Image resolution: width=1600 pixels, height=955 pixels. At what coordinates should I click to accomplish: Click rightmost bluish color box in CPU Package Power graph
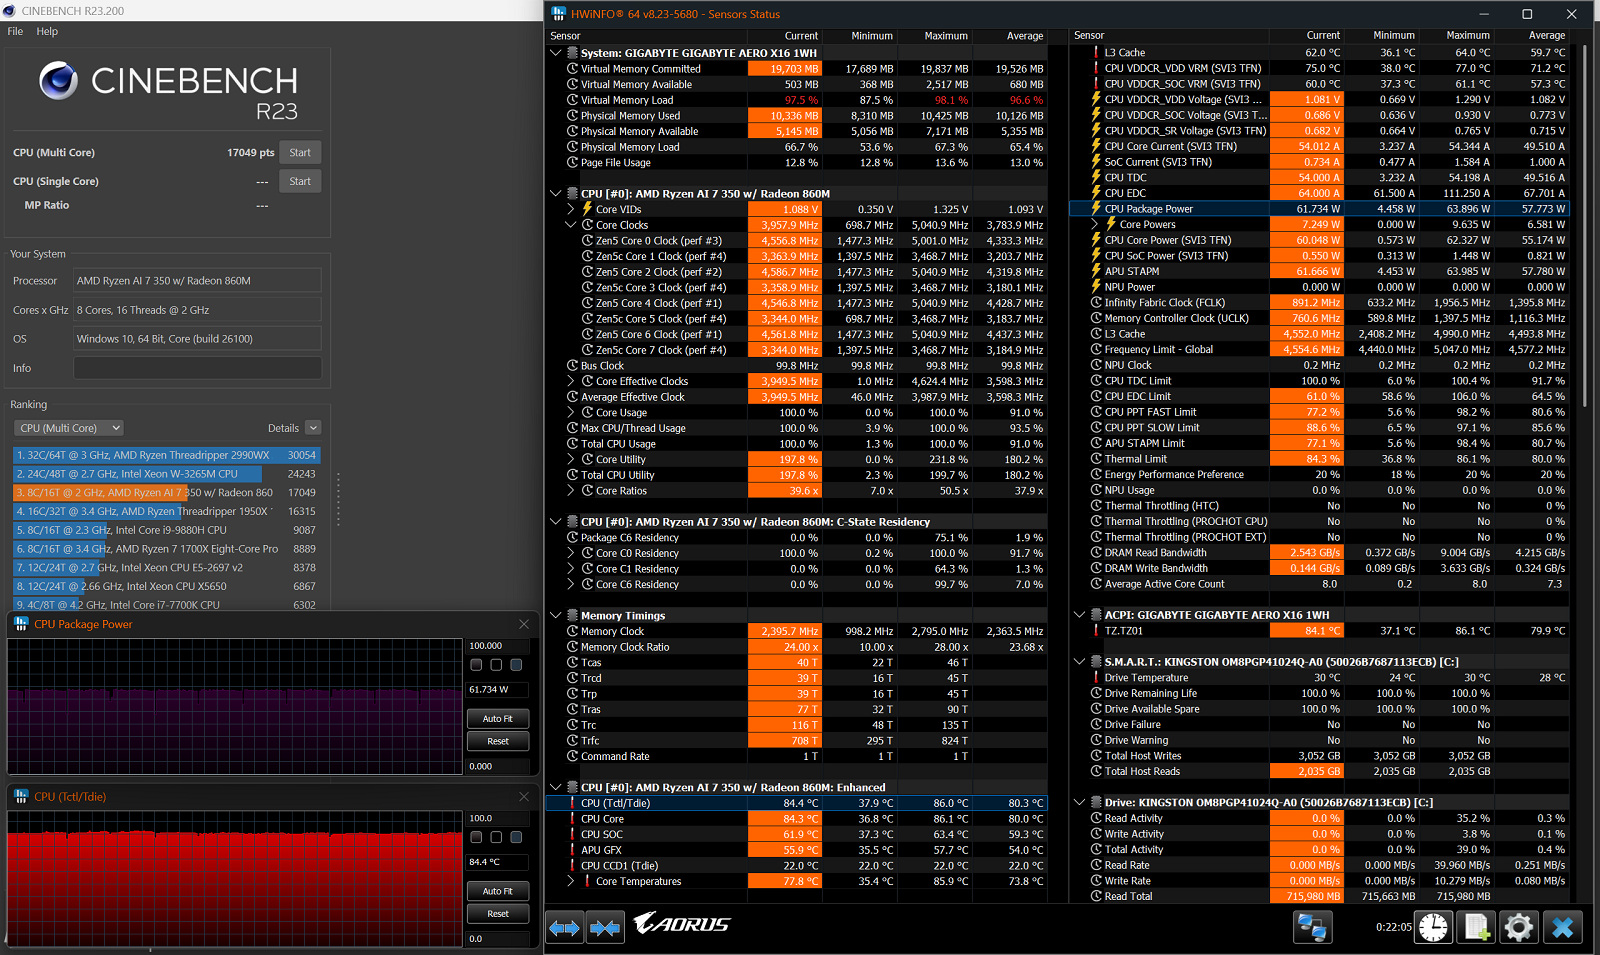click(x=516, y=665)
